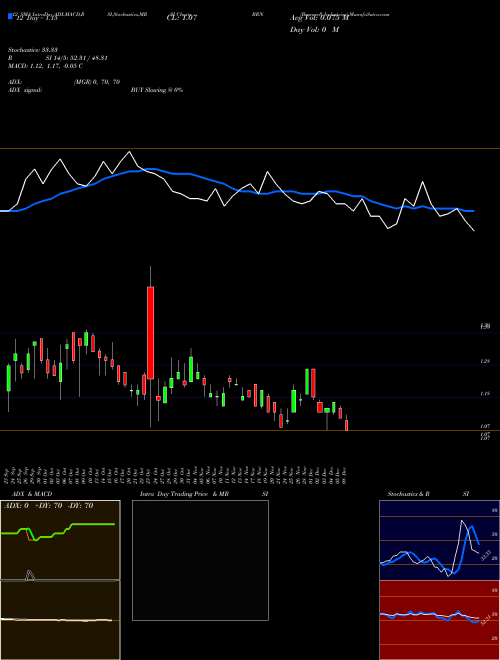
Task: Click the 1.07 price level label
Action: (x=485, y=426)
